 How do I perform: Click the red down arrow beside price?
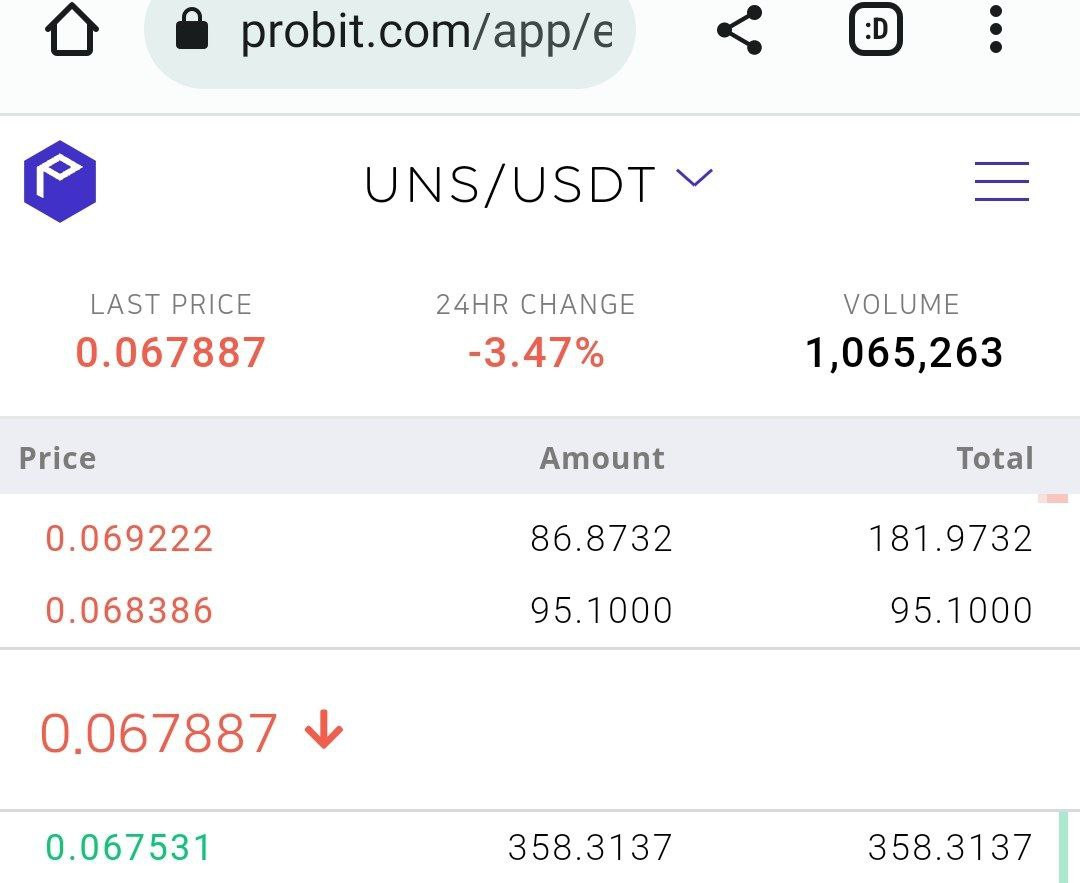tap(324, 729)
